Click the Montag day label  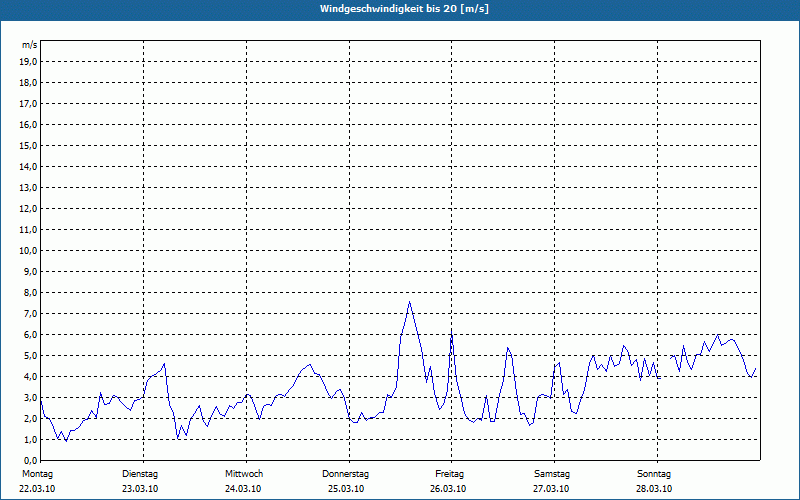point(37,474)
